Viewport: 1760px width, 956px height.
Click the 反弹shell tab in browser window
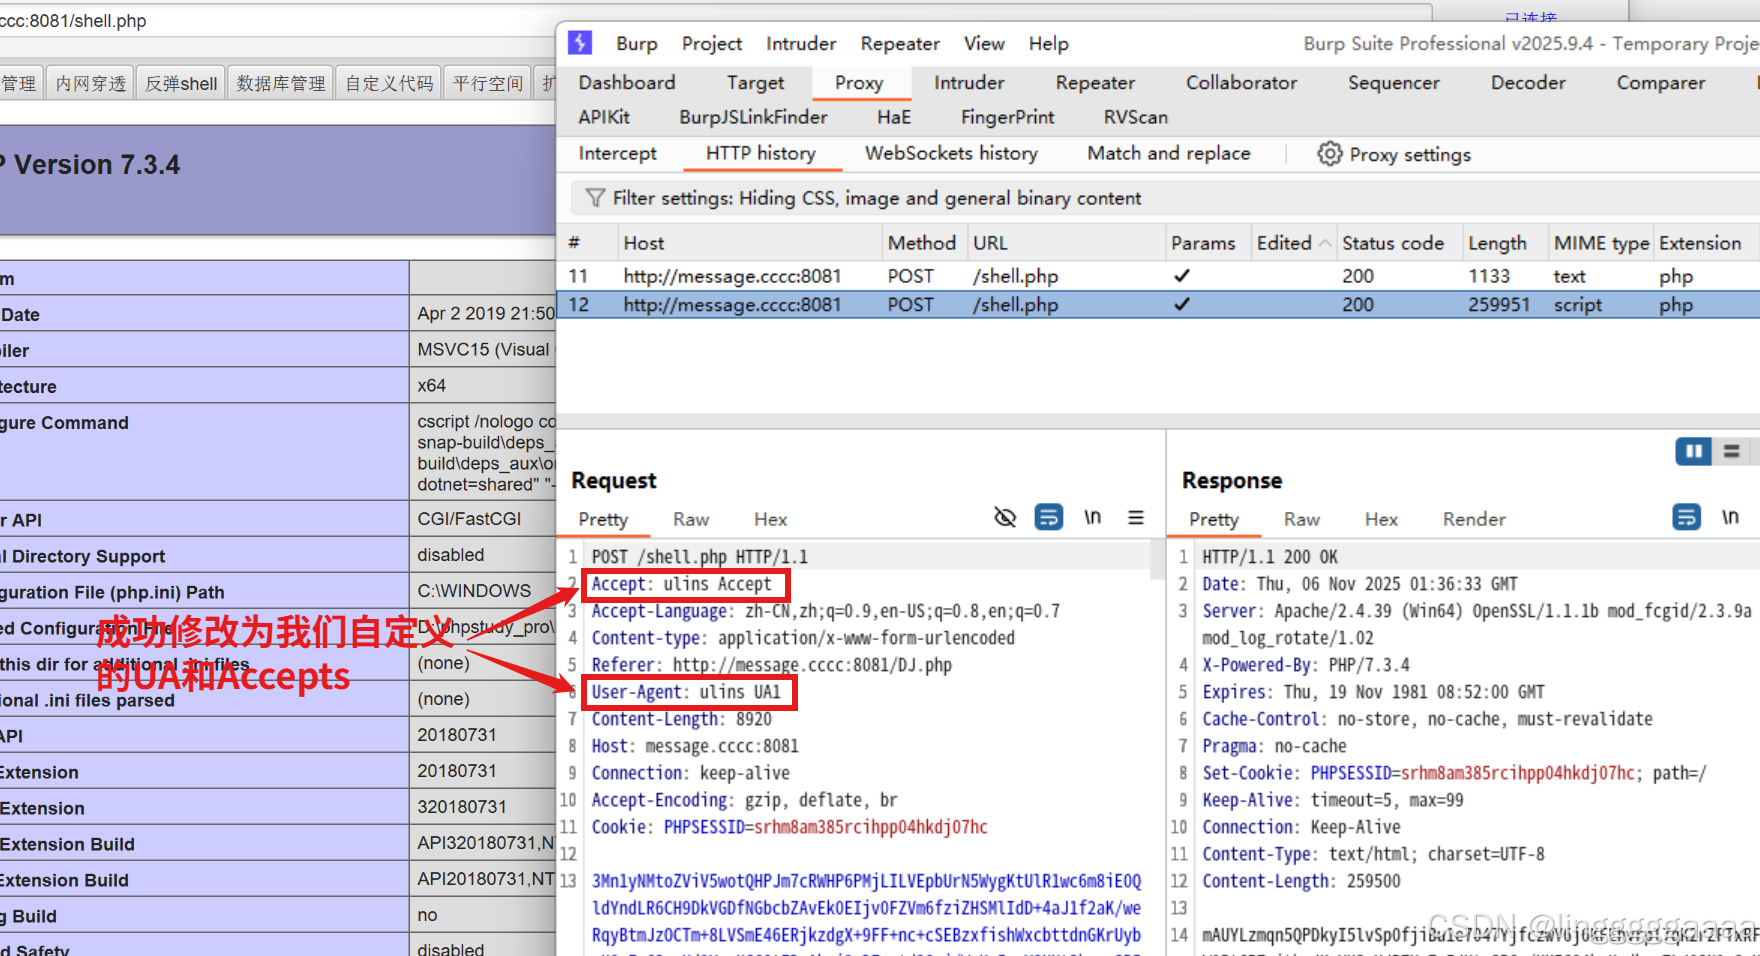coord(181,83)
